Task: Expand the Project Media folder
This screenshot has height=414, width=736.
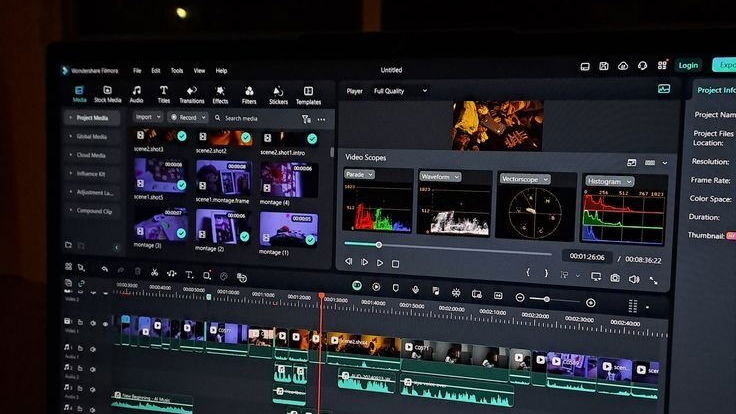Action: [92, 118]
